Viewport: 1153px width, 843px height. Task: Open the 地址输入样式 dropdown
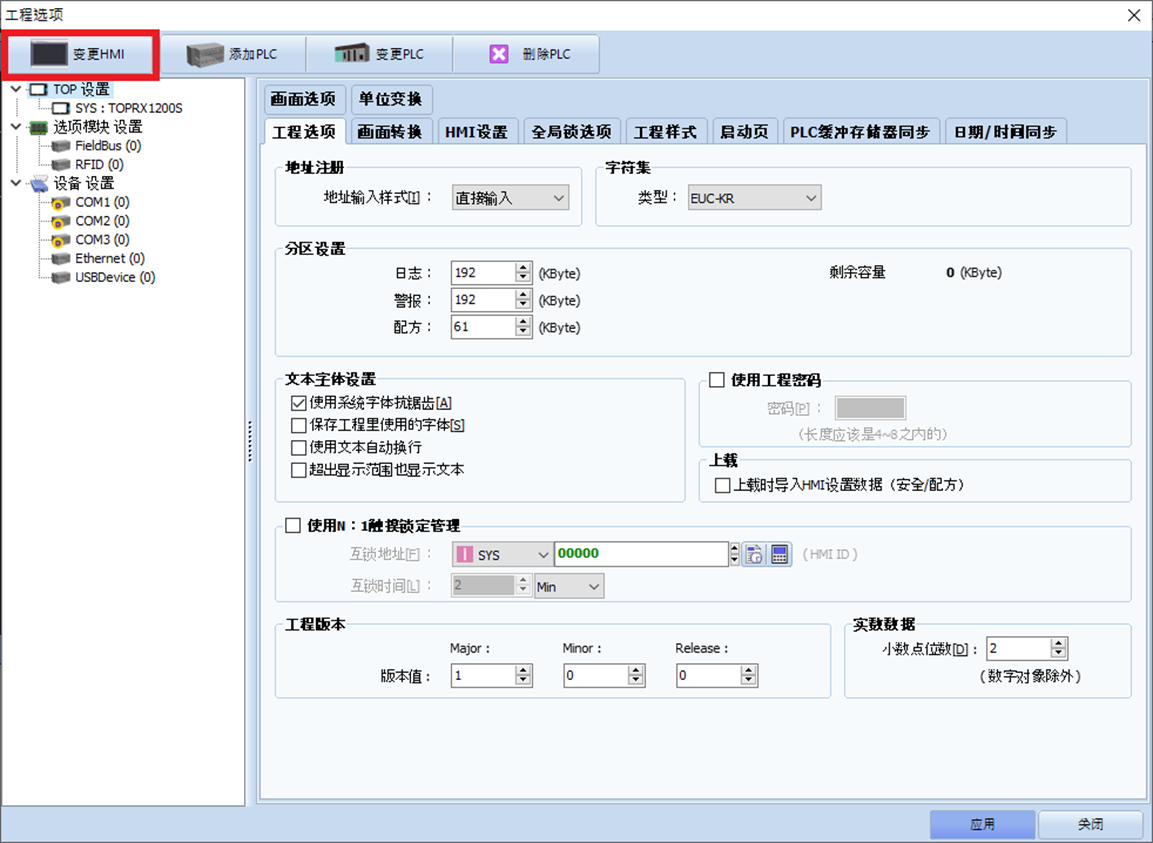pos(510,198)
